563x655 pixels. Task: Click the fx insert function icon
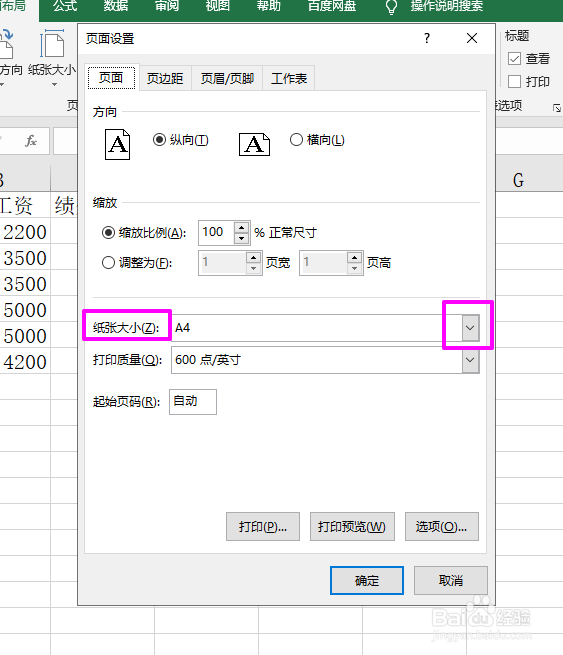pos(31,140)
